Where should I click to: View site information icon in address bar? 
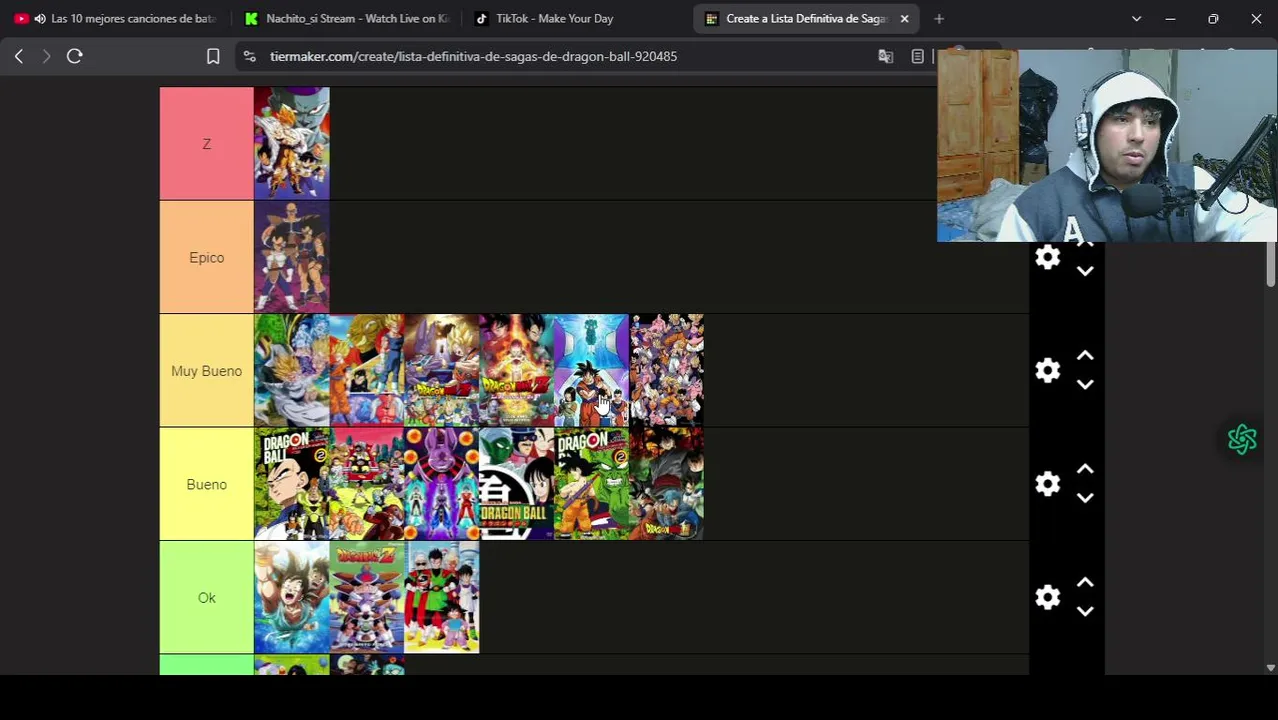(250, 57)
